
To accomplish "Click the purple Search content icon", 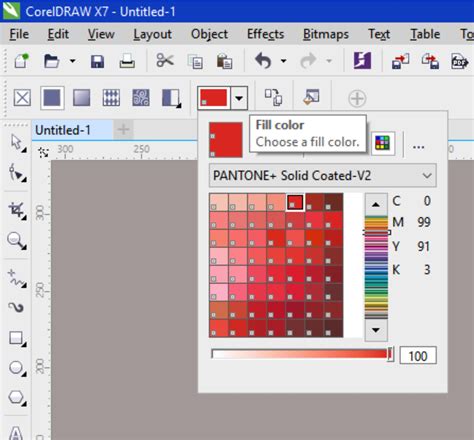I will point(362,61).
